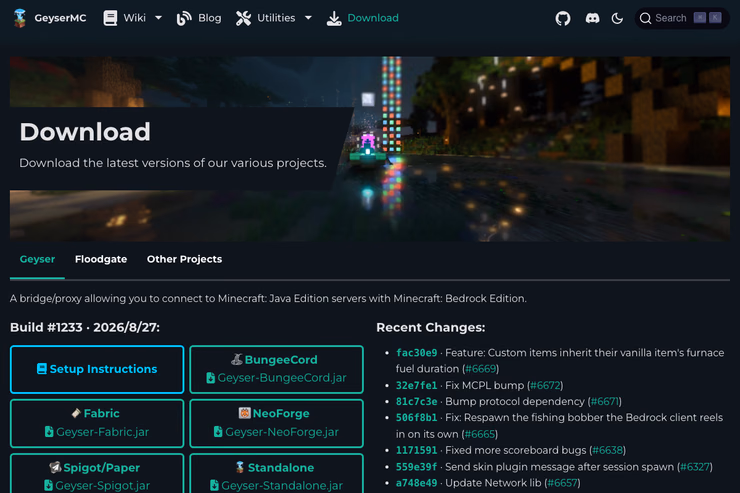Click file icon beside Geyser-Standalone.jar
740x493 pixels.
[x=214, y=485]
